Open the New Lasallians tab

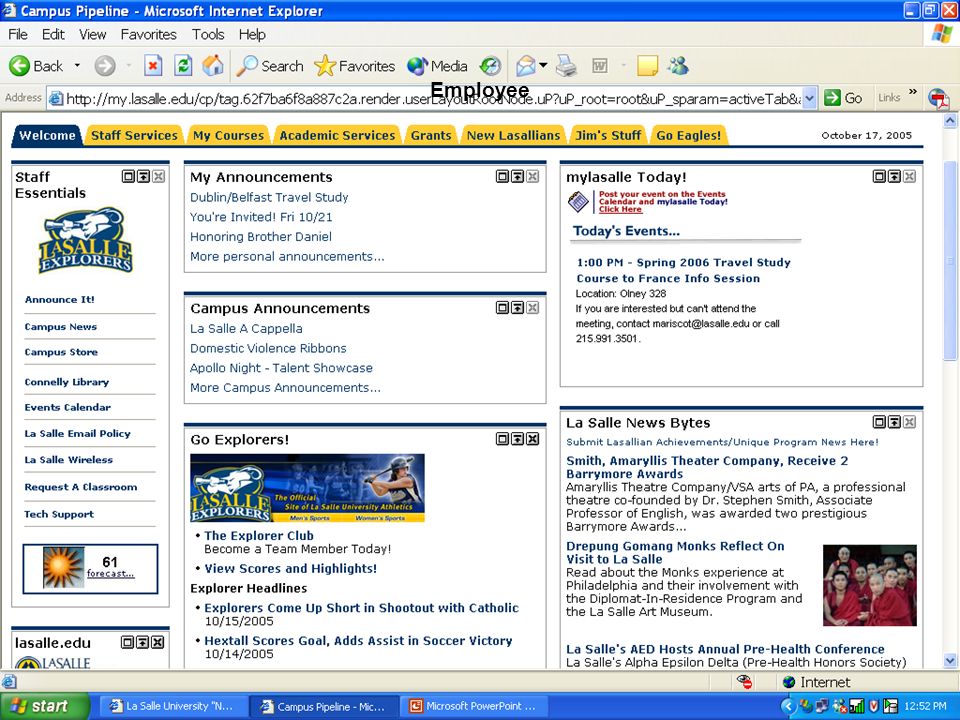tap(513, 135)
